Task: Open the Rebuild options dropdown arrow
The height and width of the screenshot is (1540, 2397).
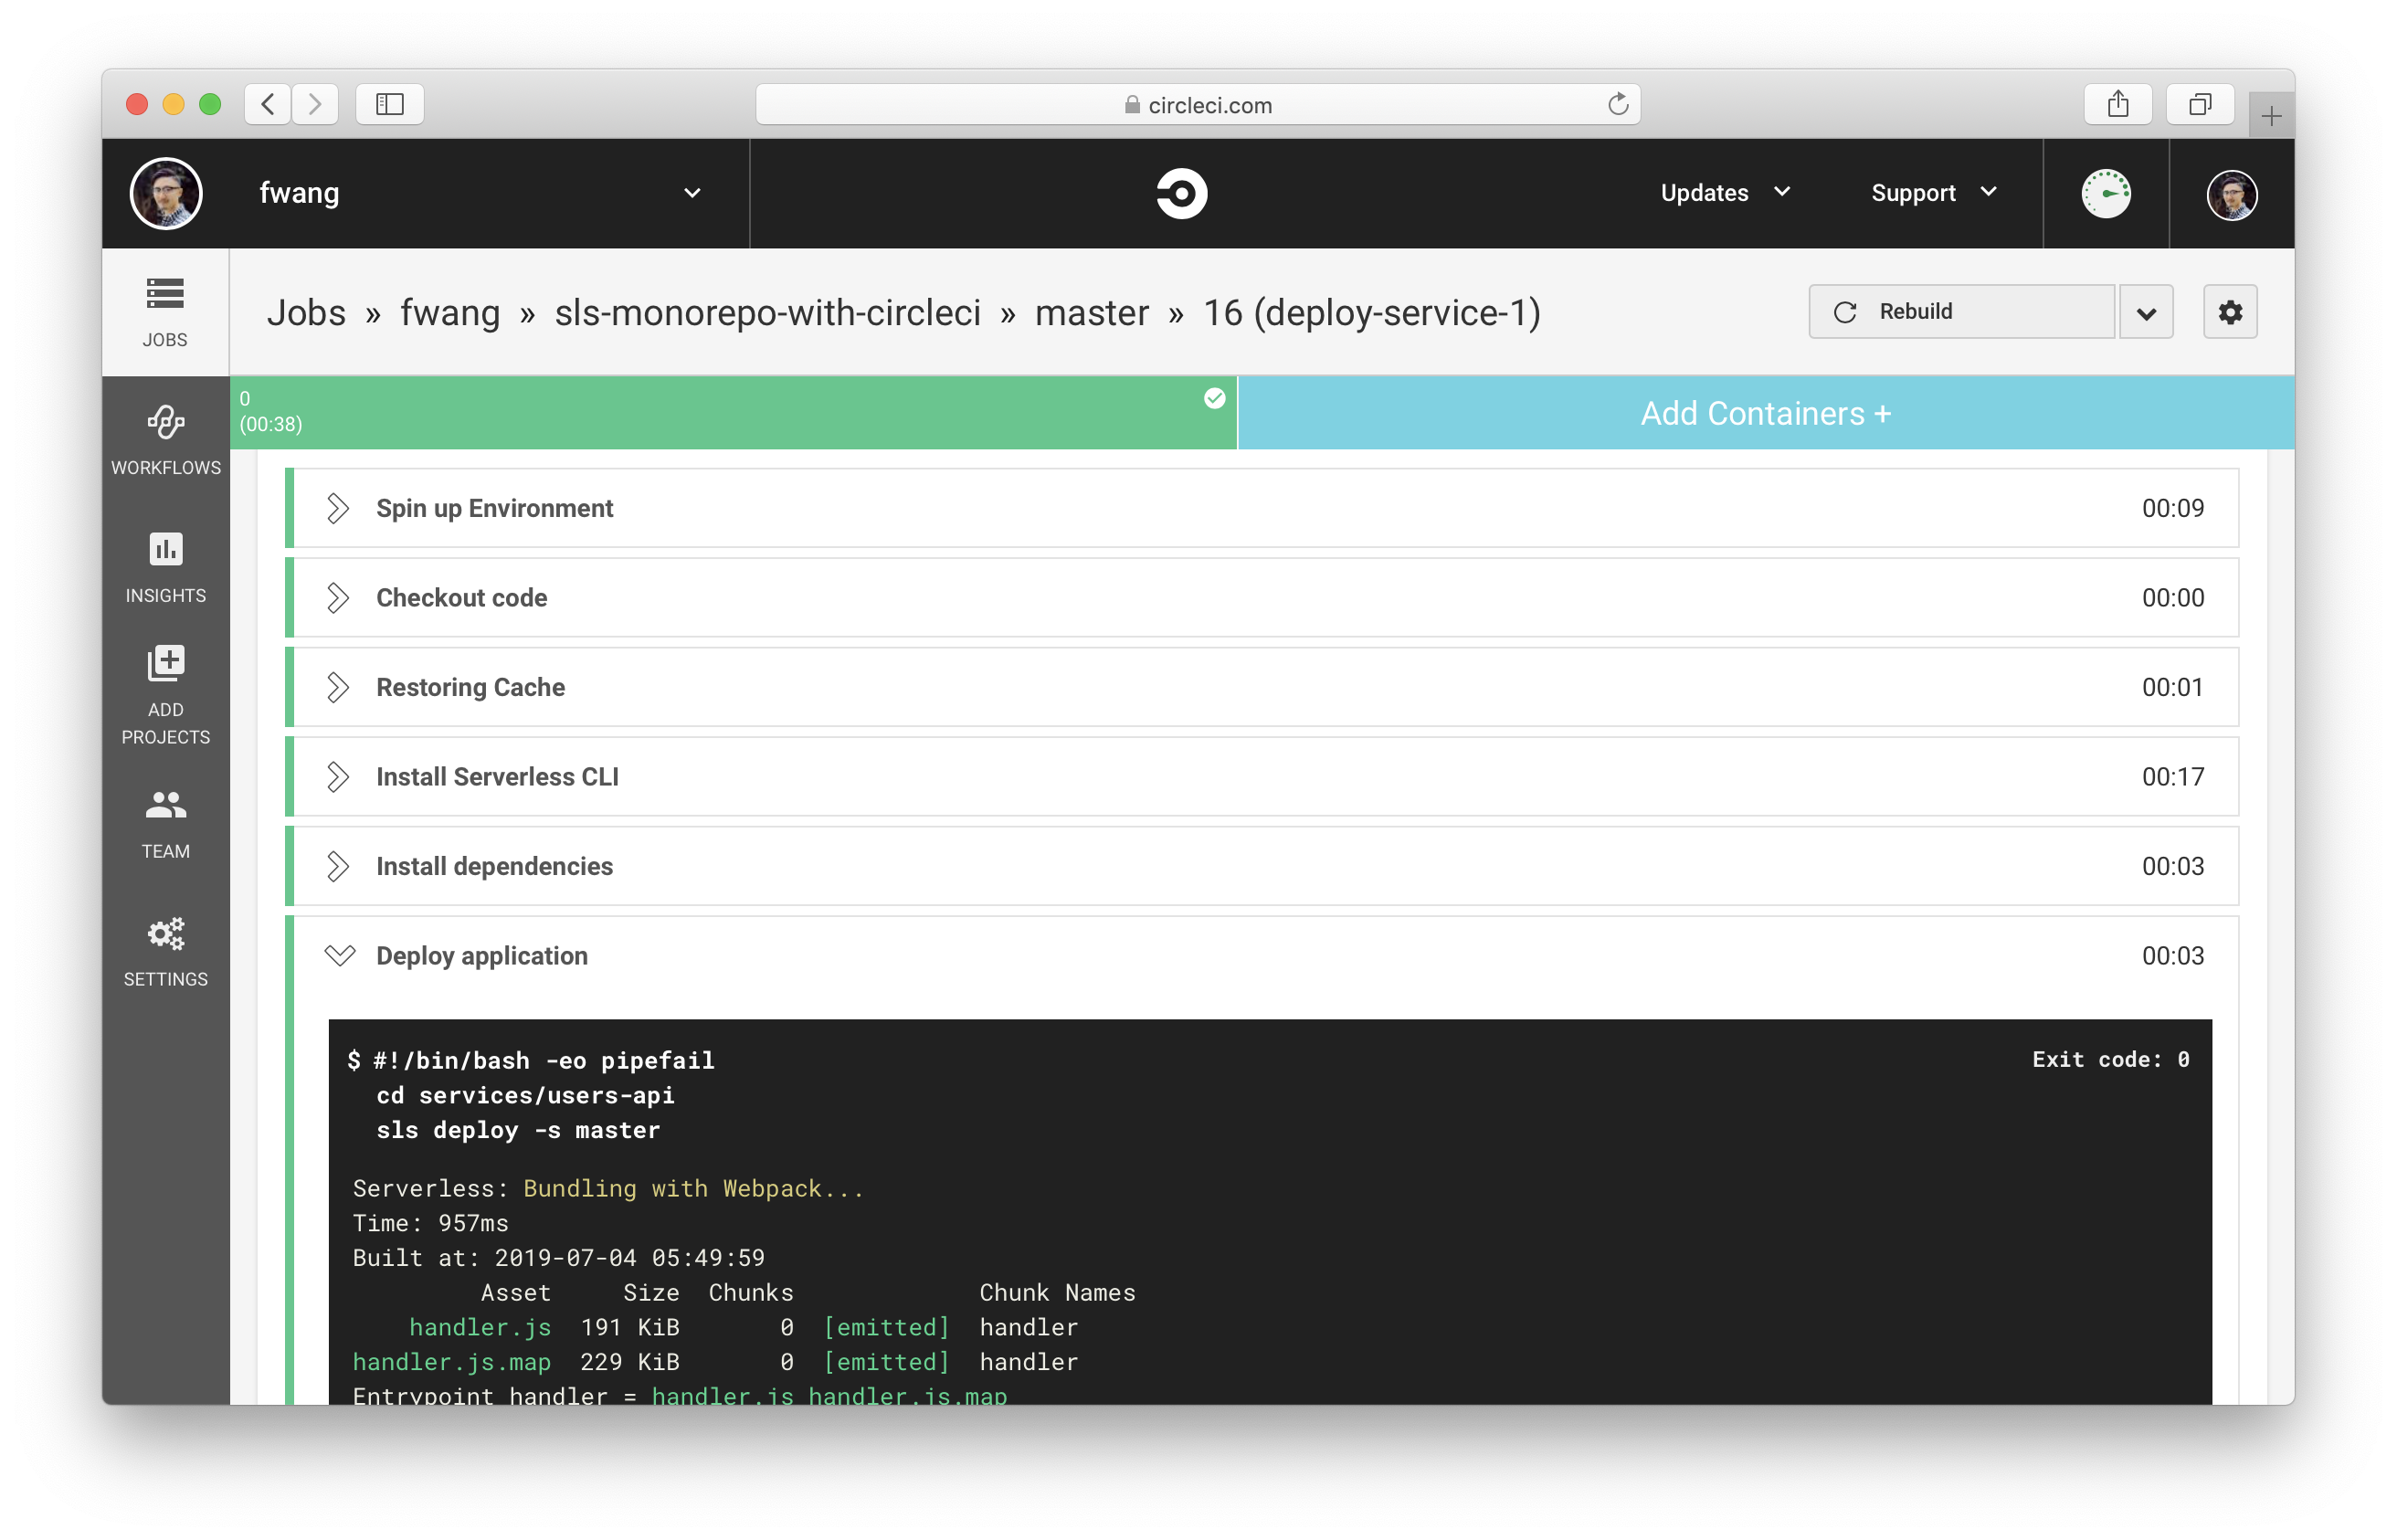Action: tap(2146, 312)
